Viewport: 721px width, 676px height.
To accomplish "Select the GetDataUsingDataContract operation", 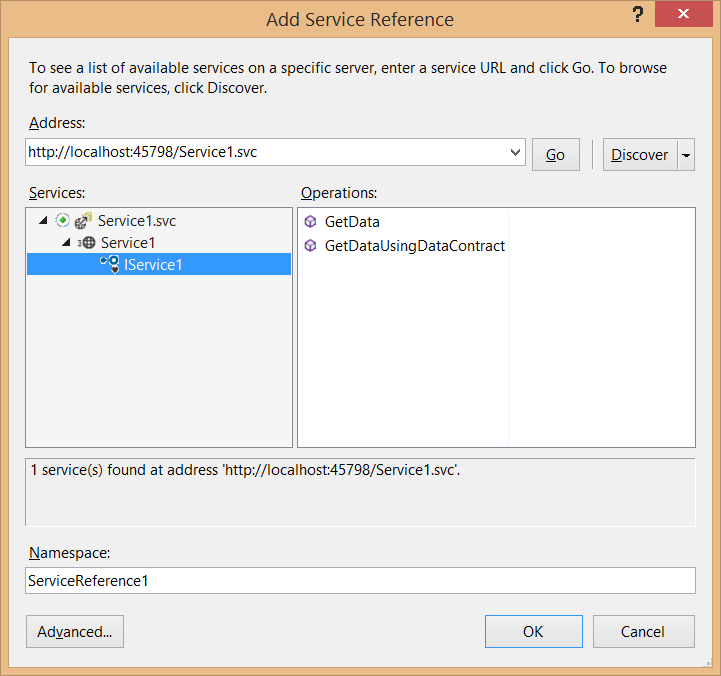I will click(x=415, y=246).
